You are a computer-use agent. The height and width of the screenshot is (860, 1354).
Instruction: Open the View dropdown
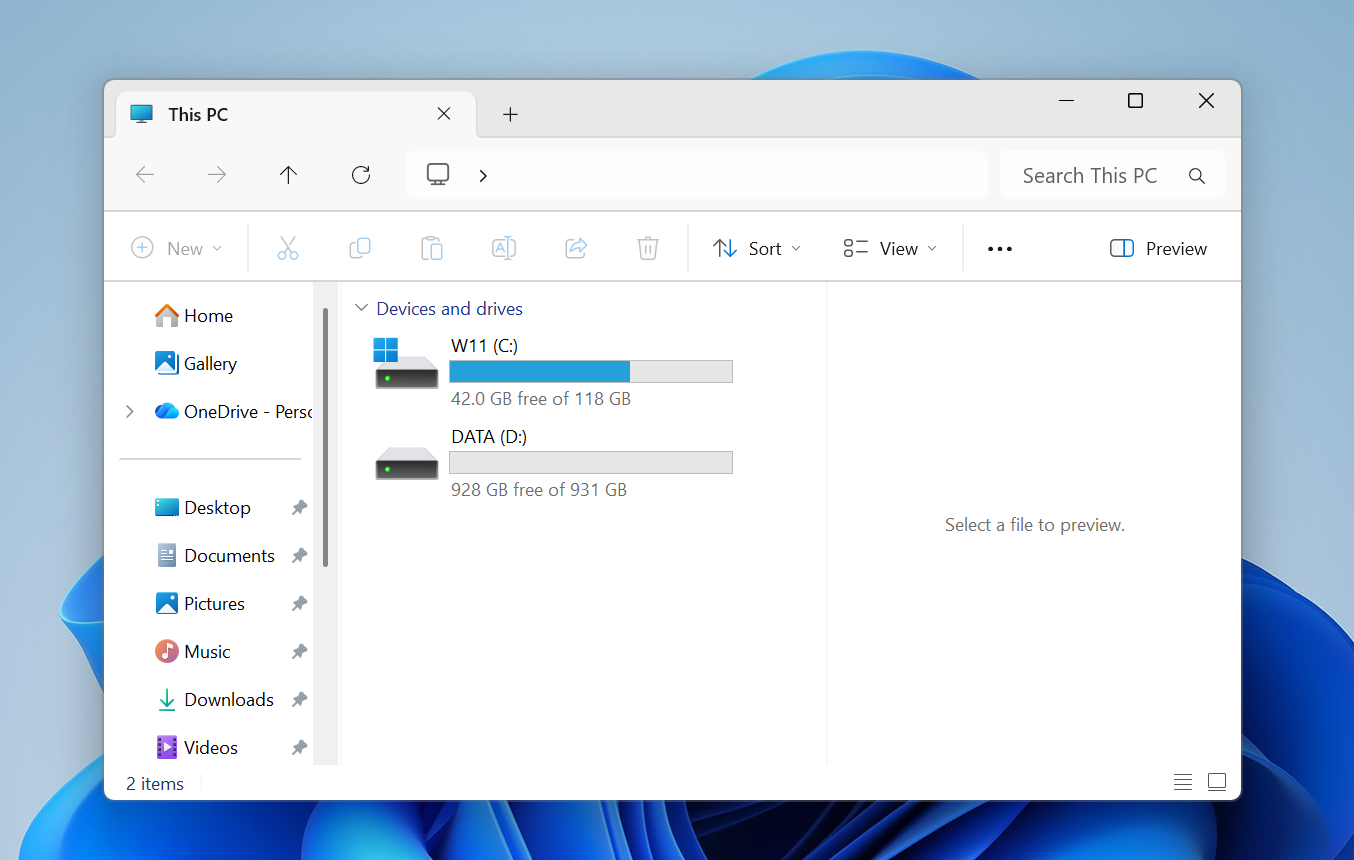(x=889, y=247)
